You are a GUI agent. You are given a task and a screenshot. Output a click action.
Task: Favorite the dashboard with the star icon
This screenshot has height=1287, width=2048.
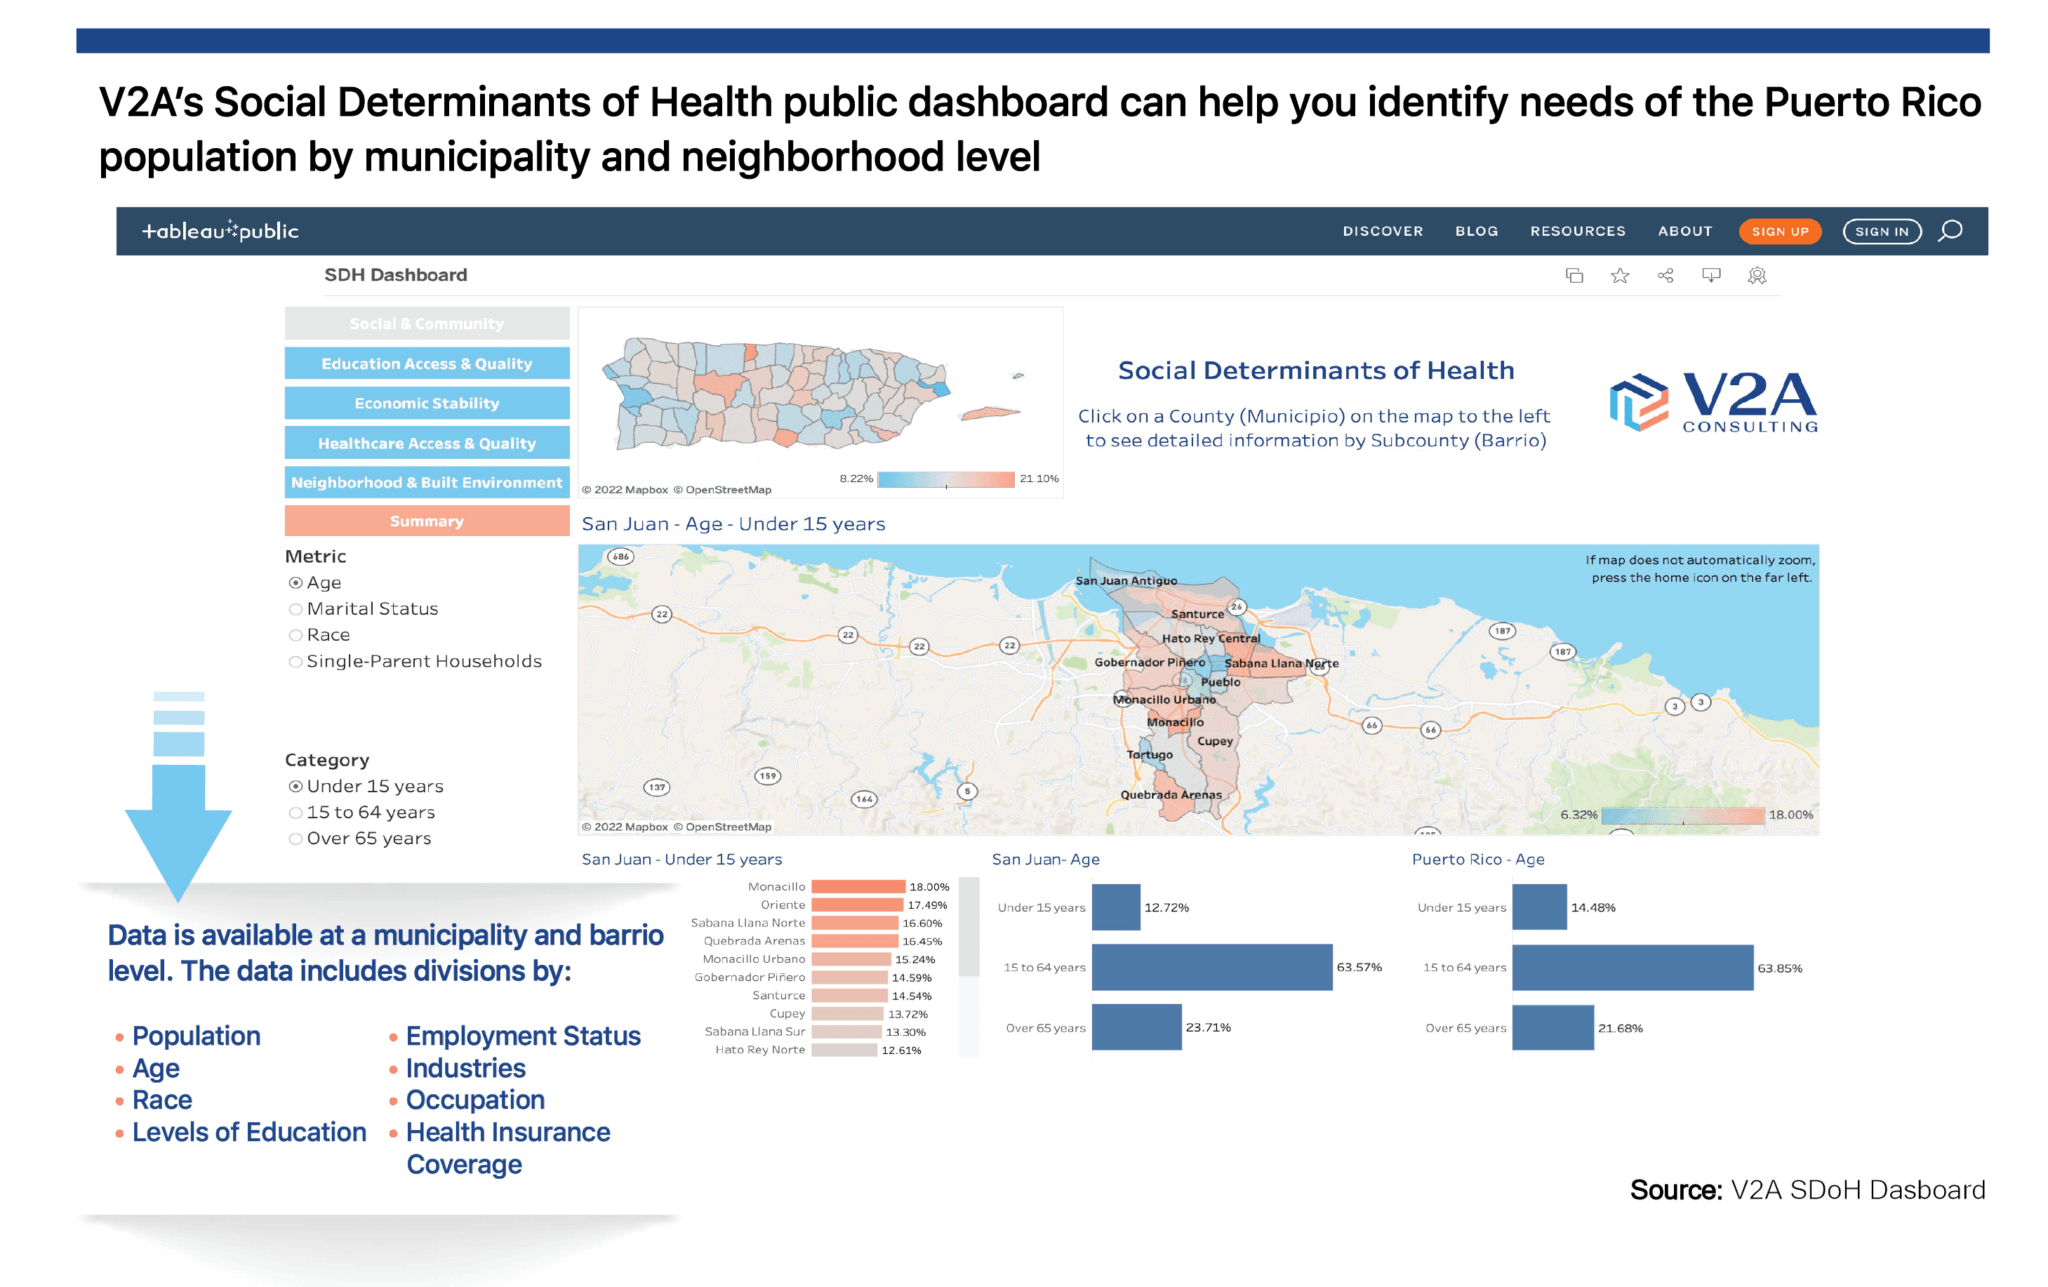click(x=1620, y=275)
